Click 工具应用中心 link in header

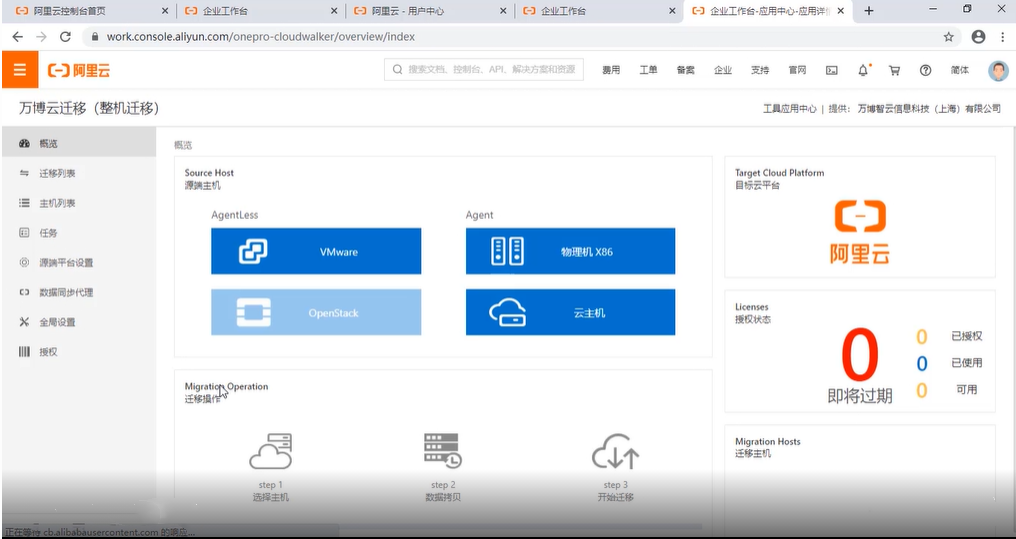coord(789,109)
